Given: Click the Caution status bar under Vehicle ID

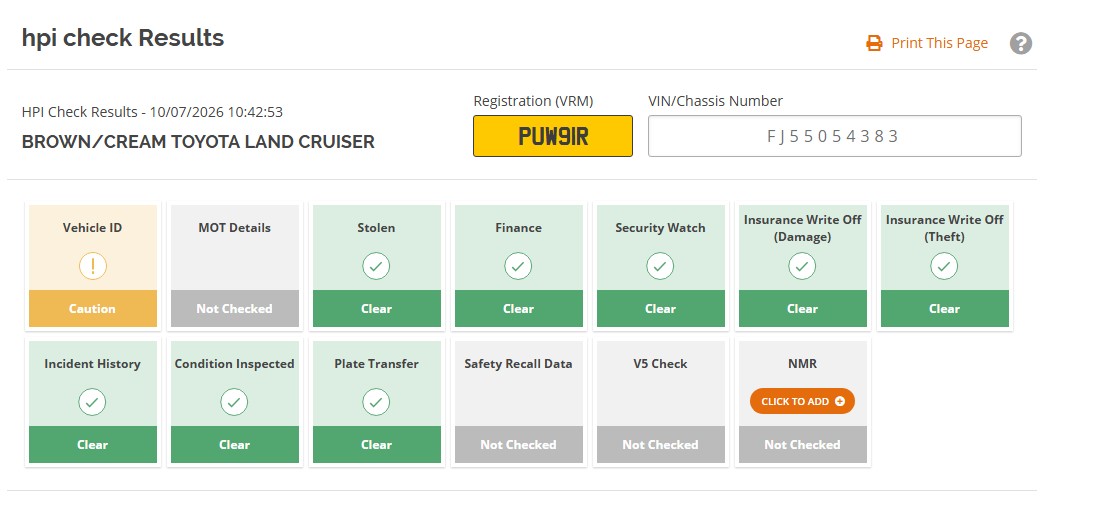Looking at the screenshot, I should point(93,308).
